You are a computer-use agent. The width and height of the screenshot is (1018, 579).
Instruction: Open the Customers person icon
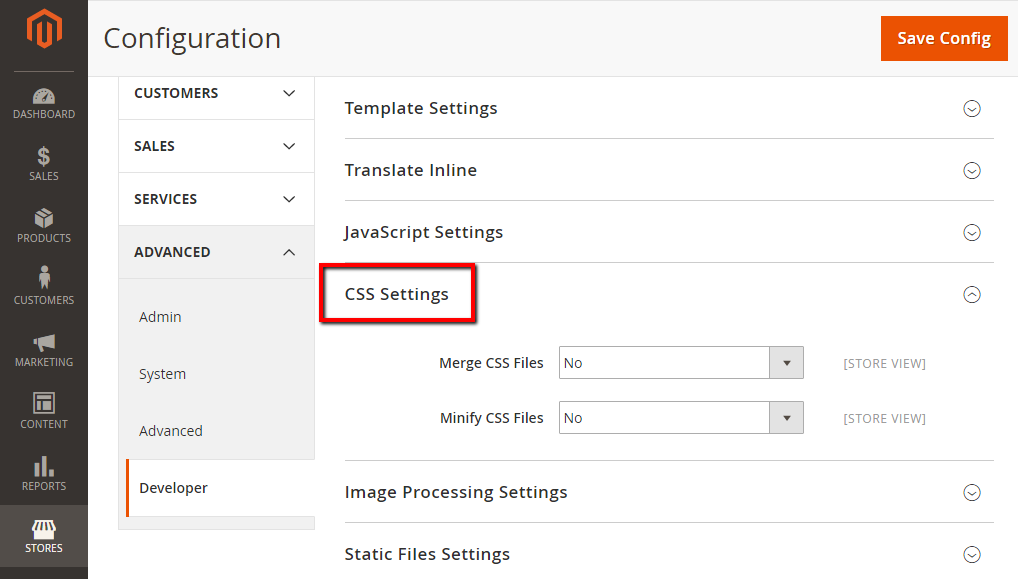tap(44, 279)
